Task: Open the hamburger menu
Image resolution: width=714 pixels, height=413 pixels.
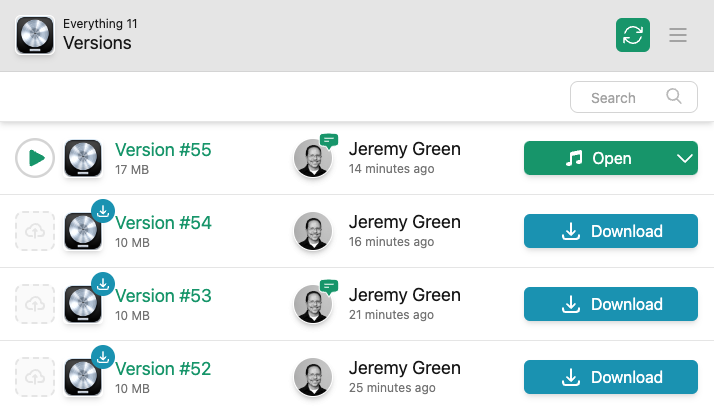Action: tap(678, 35)
